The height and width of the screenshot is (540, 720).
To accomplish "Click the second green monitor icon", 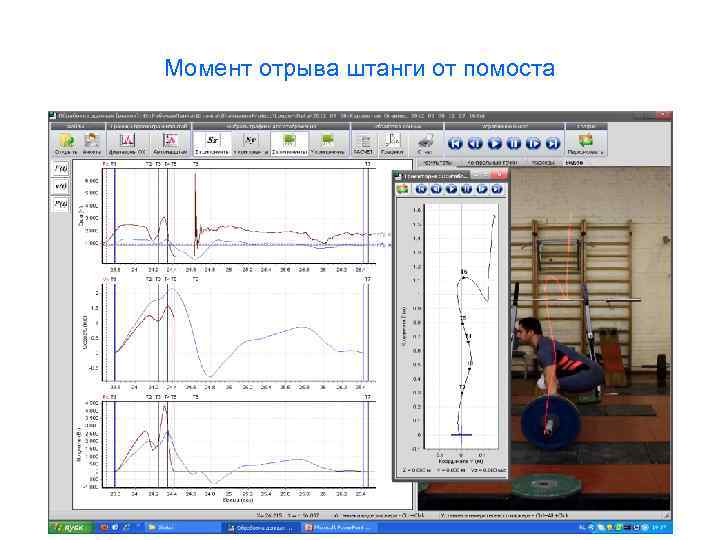I will point(327,140).
